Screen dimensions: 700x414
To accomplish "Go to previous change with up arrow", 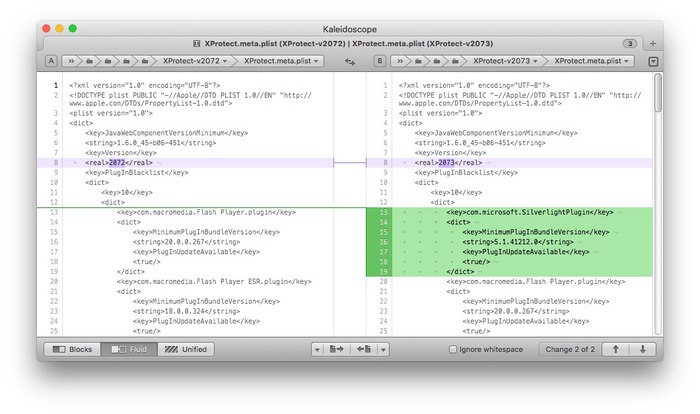I will [615, 349].
